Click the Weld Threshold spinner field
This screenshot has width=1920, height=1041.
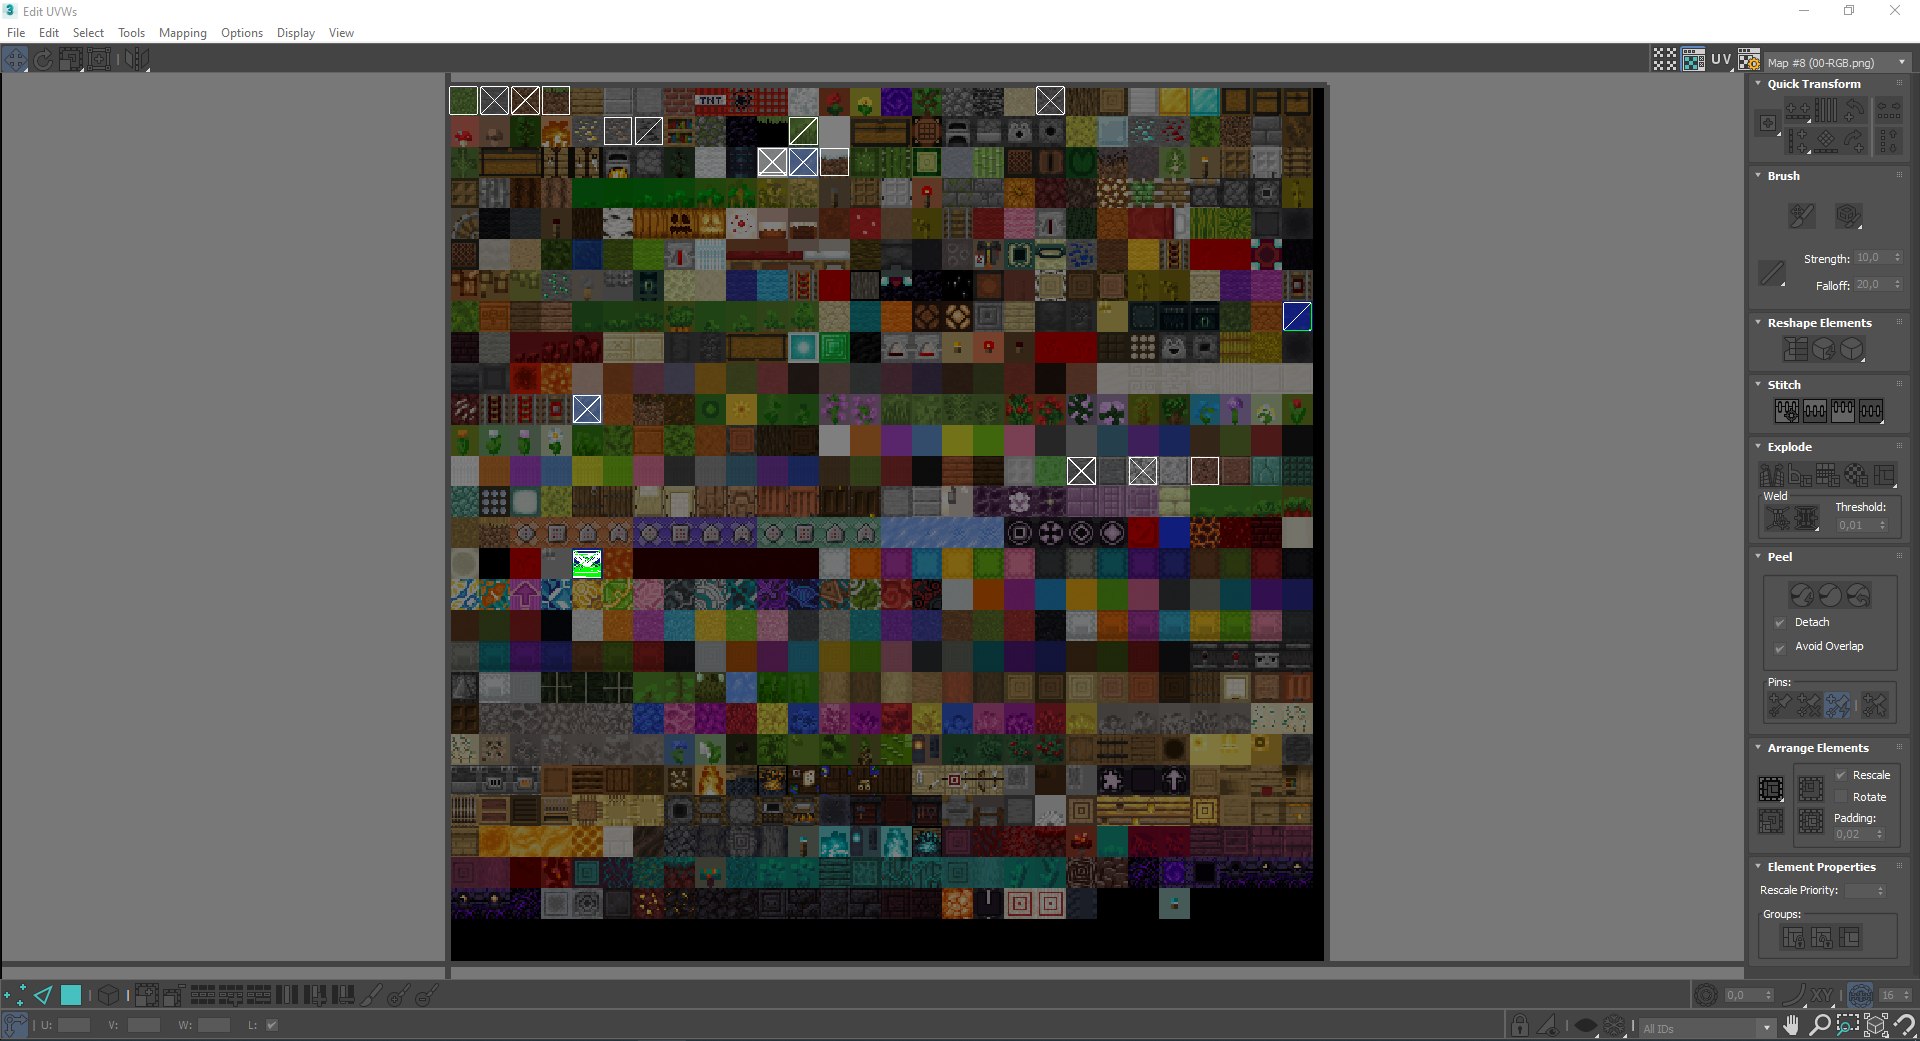click(x=1861, y=525)
